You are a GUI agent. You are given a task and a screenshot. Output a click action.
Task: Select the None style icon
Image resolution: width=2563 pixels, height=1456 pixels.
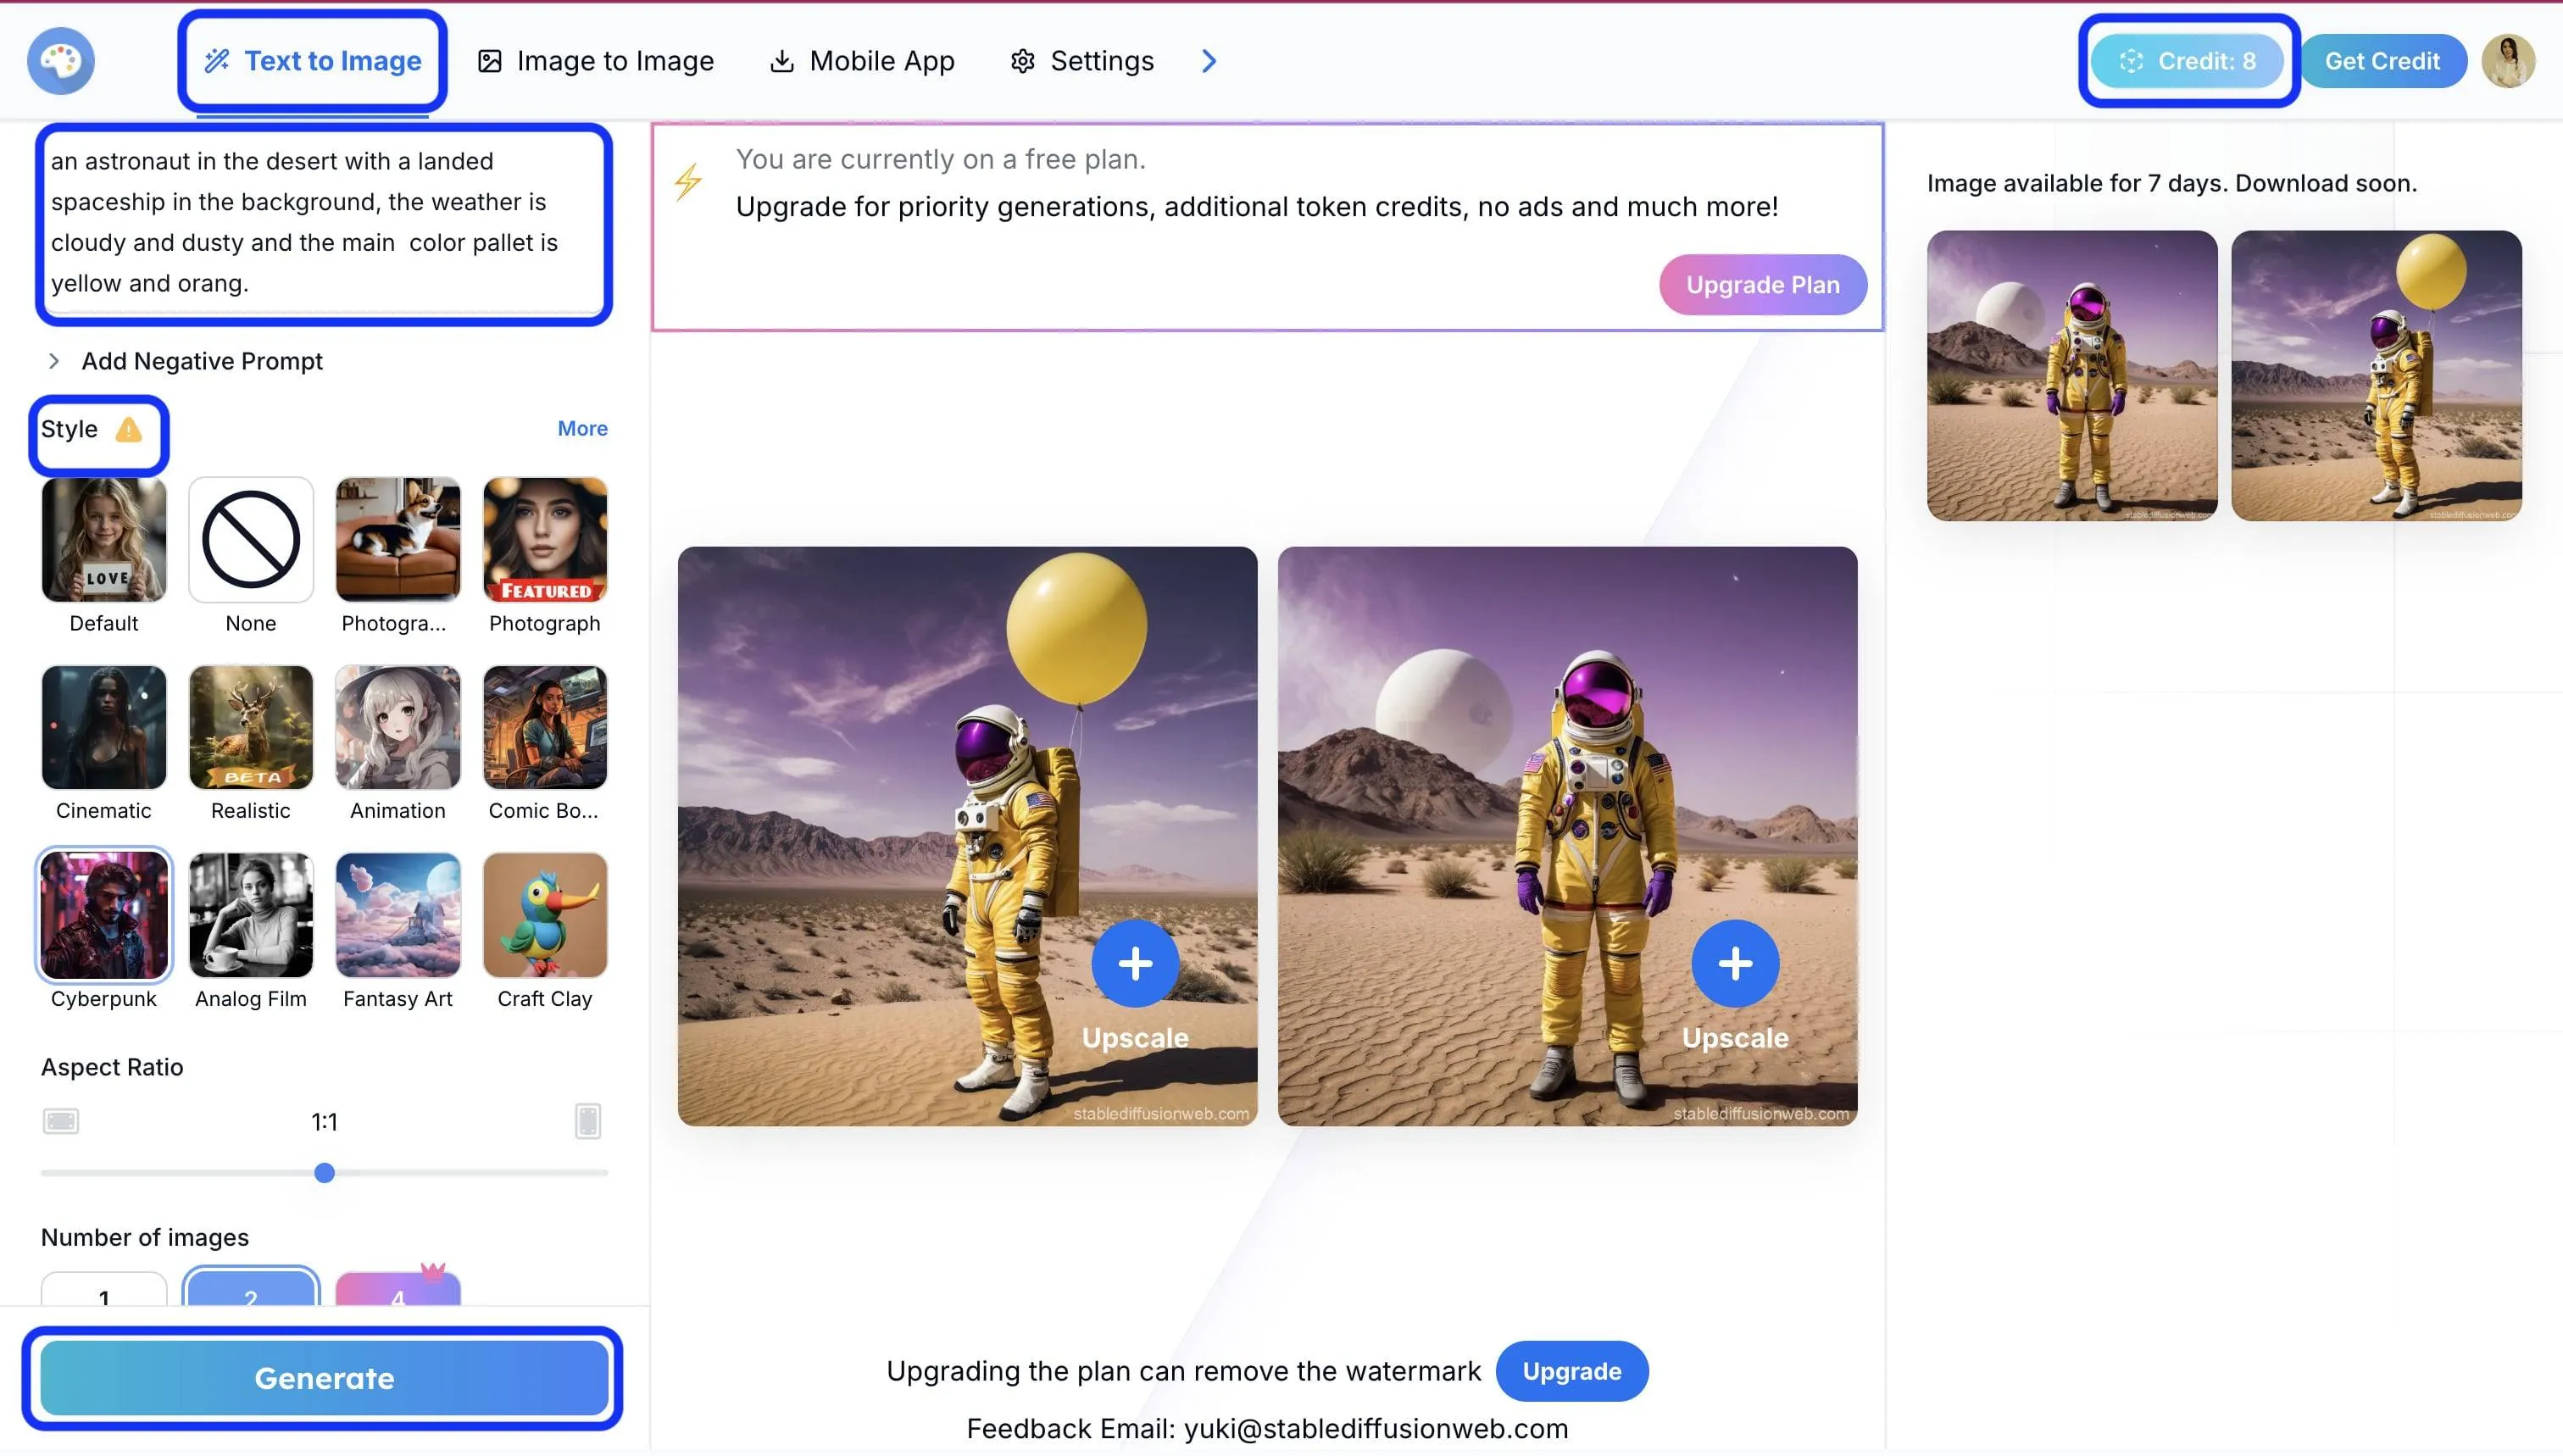pos(251,540)
